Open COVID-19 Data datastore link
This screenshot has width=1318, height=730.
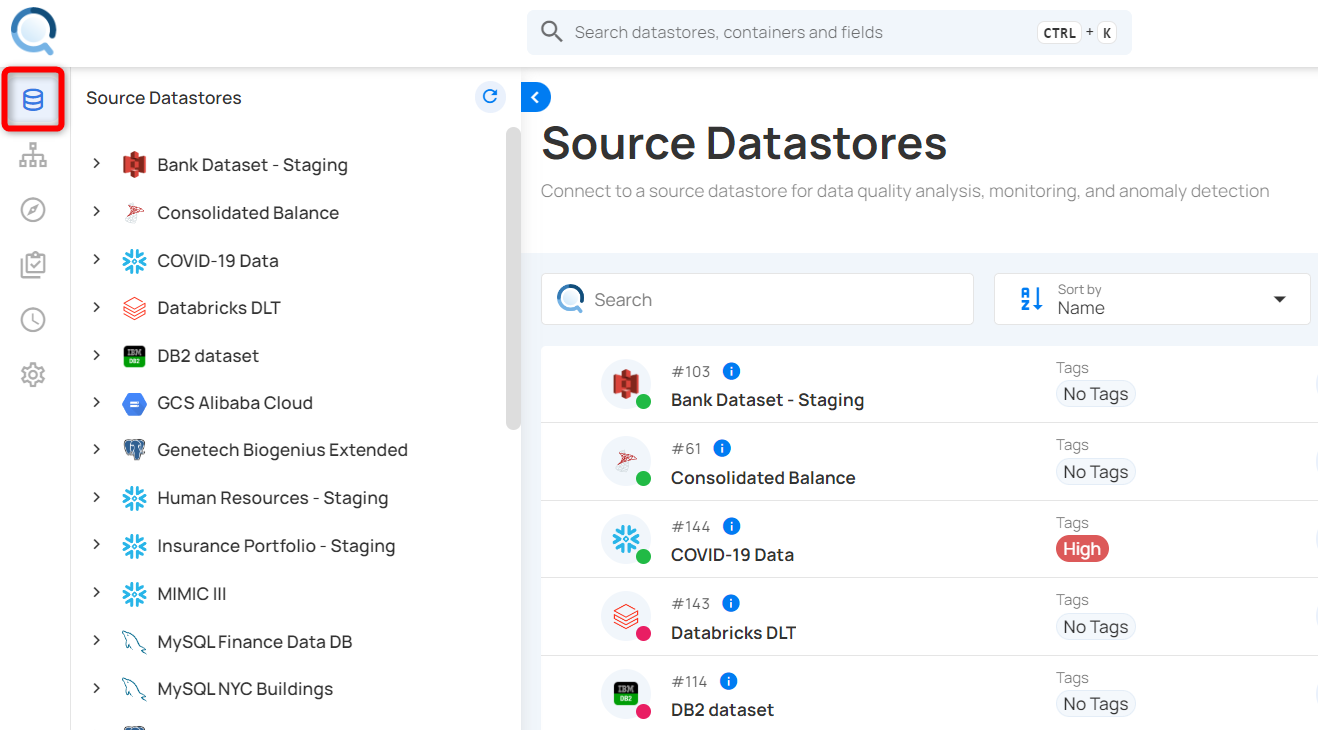(x=732, y=555)
